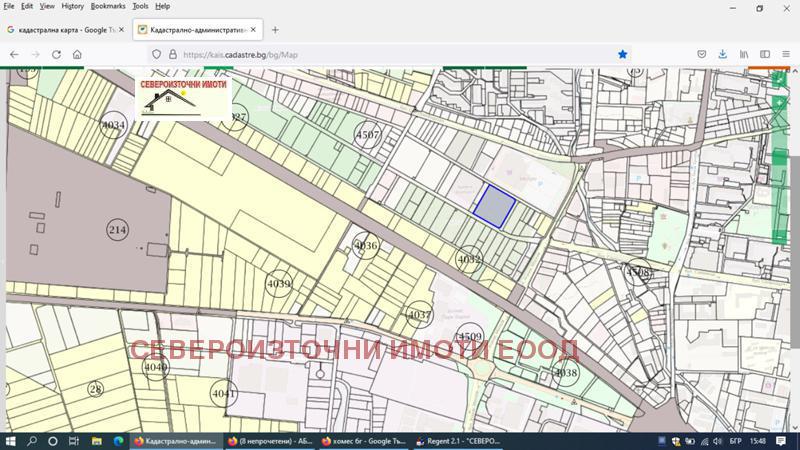This screenshot has width=800, height=450.
Task: Open the Firefox hamburger menu
Action: (787, 54)
